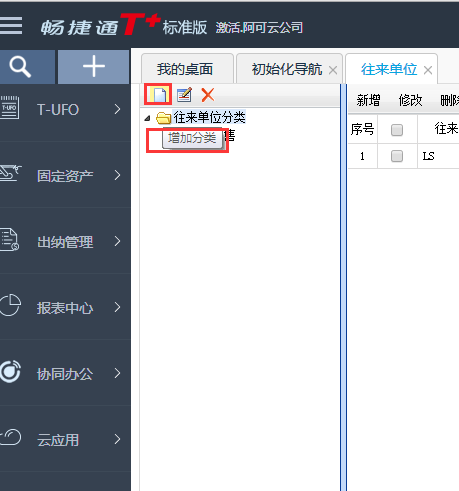Check the row 1 LS checkbox
This screenshot has height=491, width=459.
(x=397, y=156)
